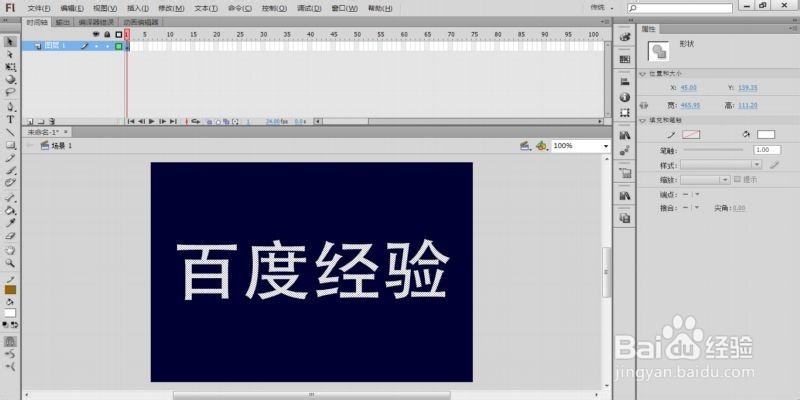
Task: Select the Subselection tool
Action: point(10,54)
